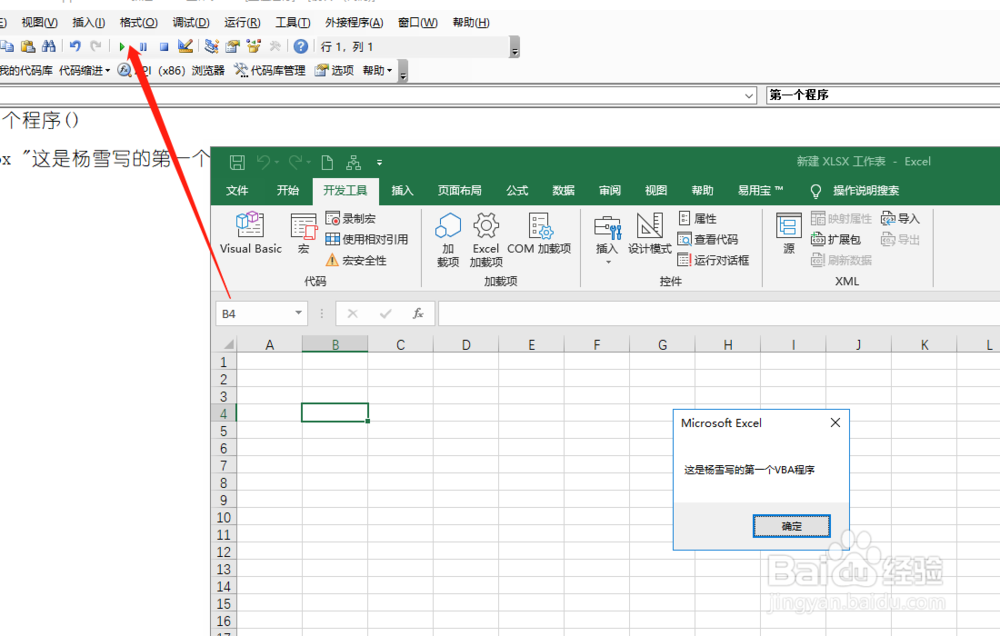This screenshot has width=1000, height=636.
Task: Click 属性 in Controls group
Action: coord(698,219)
